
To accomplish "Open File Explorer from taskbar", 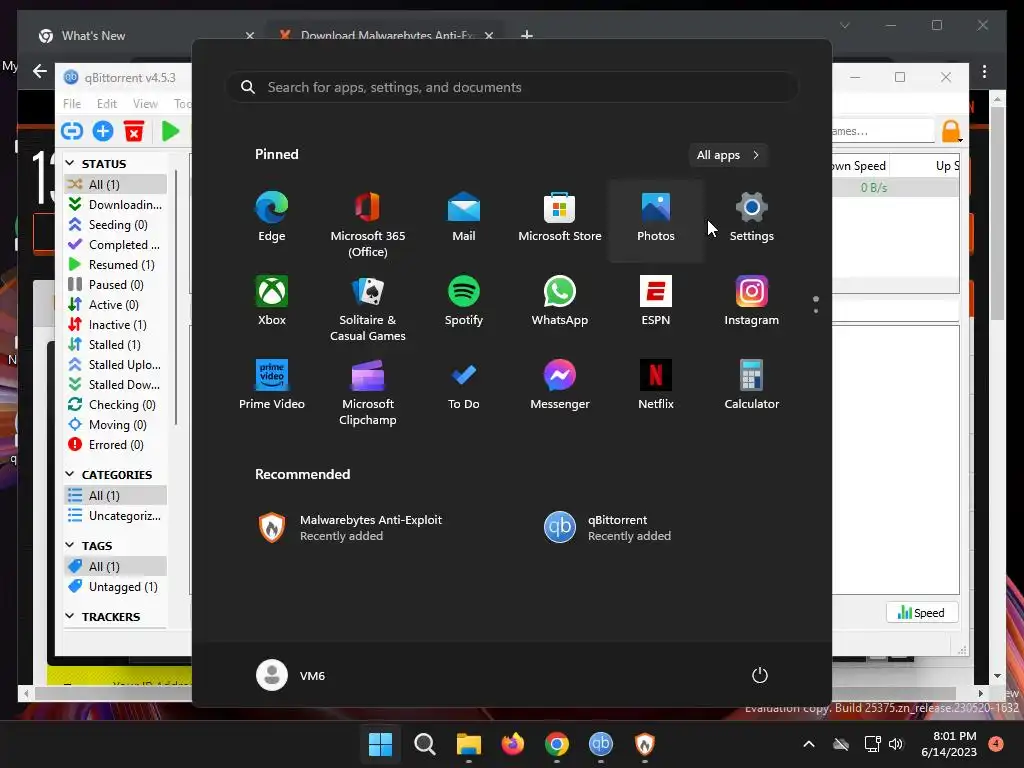I will [x=468, y=744].
